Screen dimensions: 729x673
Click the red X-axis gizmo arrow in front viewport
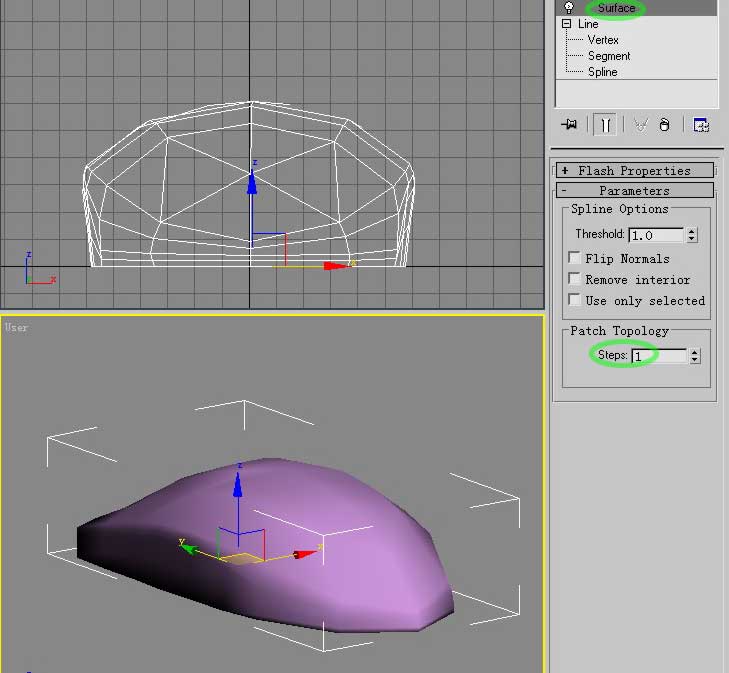[335, 265]
